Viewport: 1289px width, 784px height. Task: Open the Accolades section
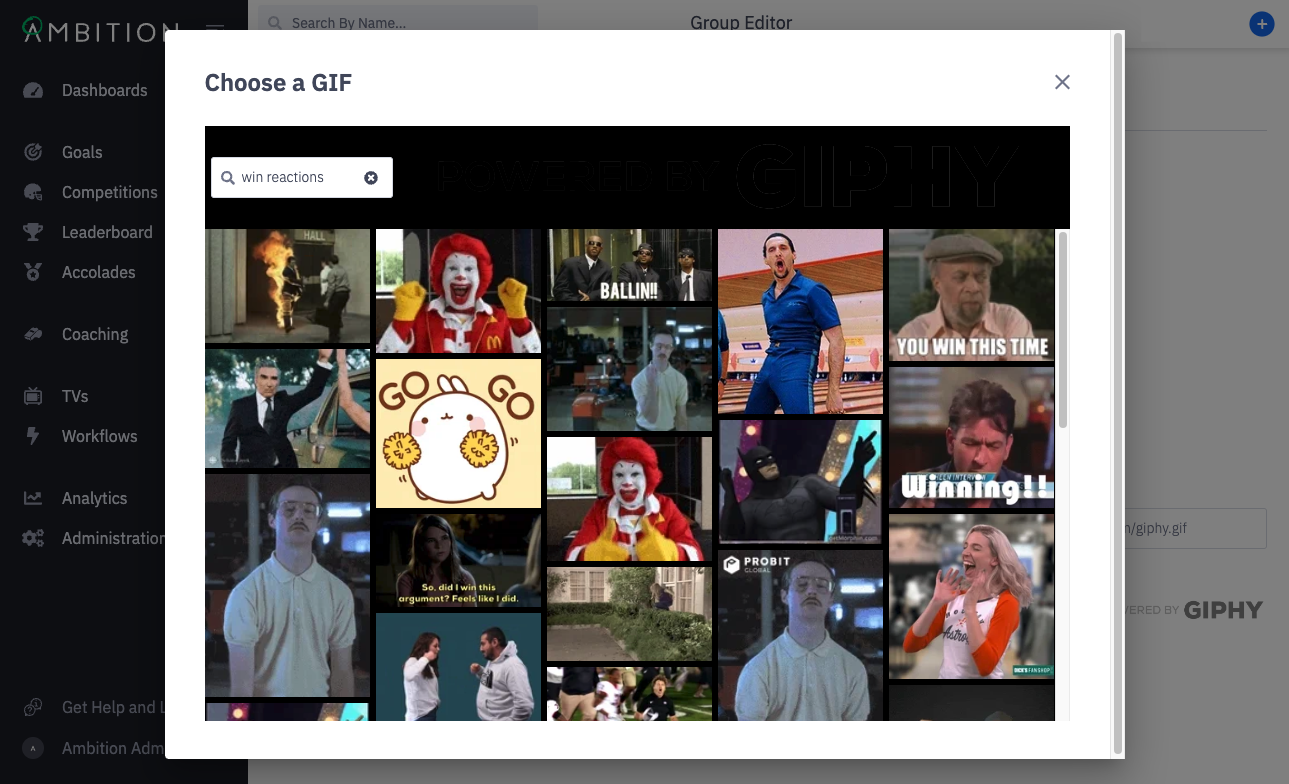tap(99, 272)
